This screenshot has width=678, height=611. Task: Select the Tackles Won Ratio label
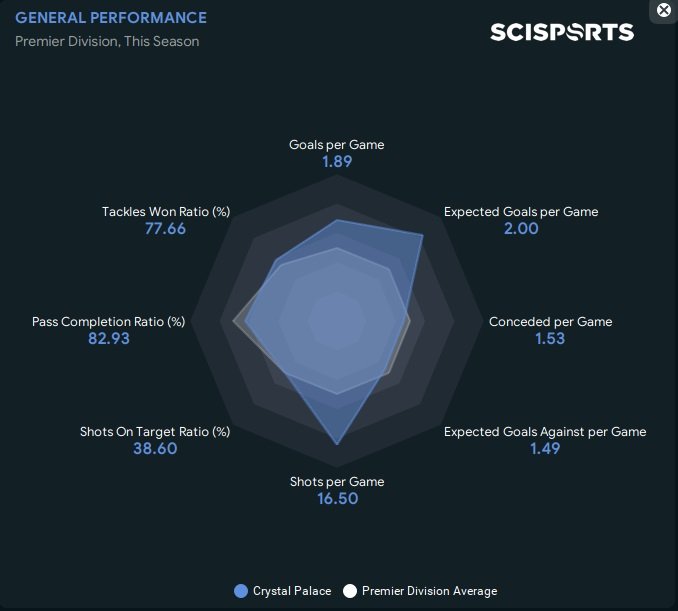(166, 212)
